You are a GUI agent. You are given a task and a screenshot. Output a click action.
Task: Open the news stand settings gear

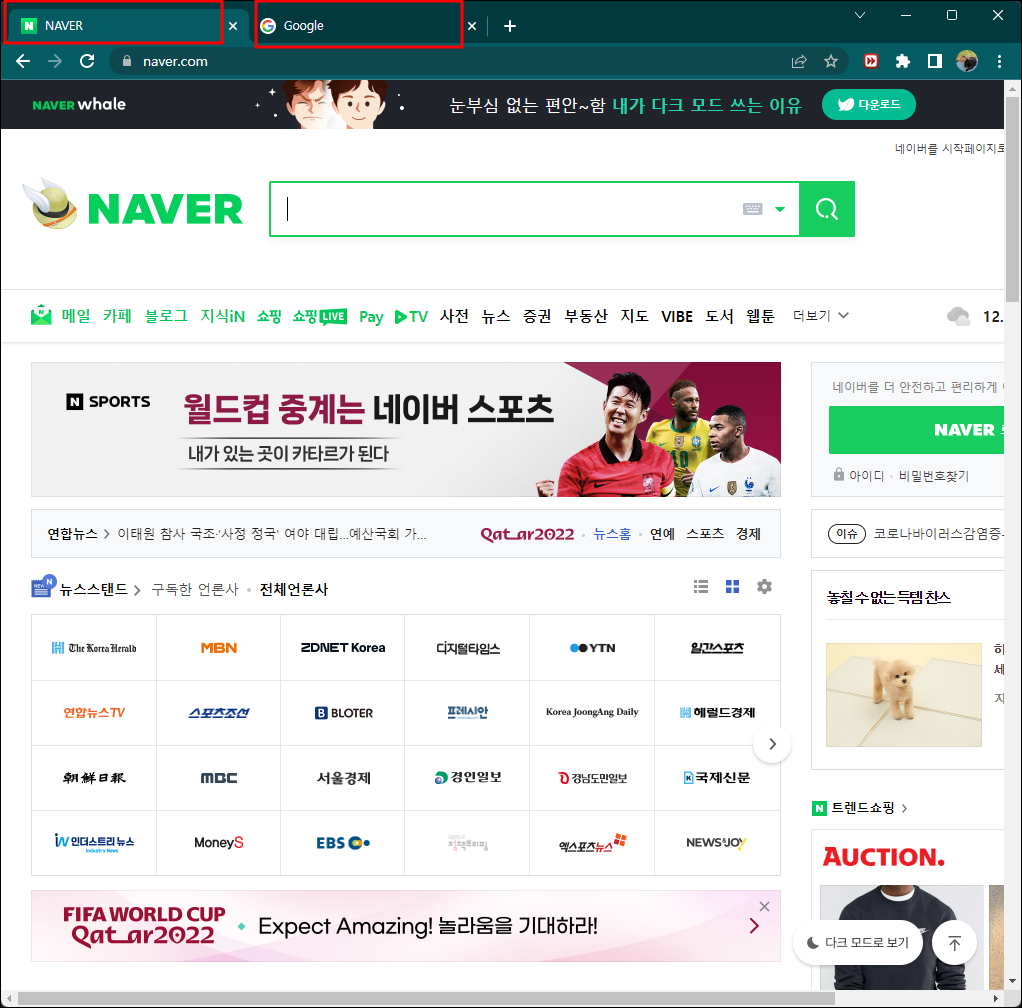point(764,586)
